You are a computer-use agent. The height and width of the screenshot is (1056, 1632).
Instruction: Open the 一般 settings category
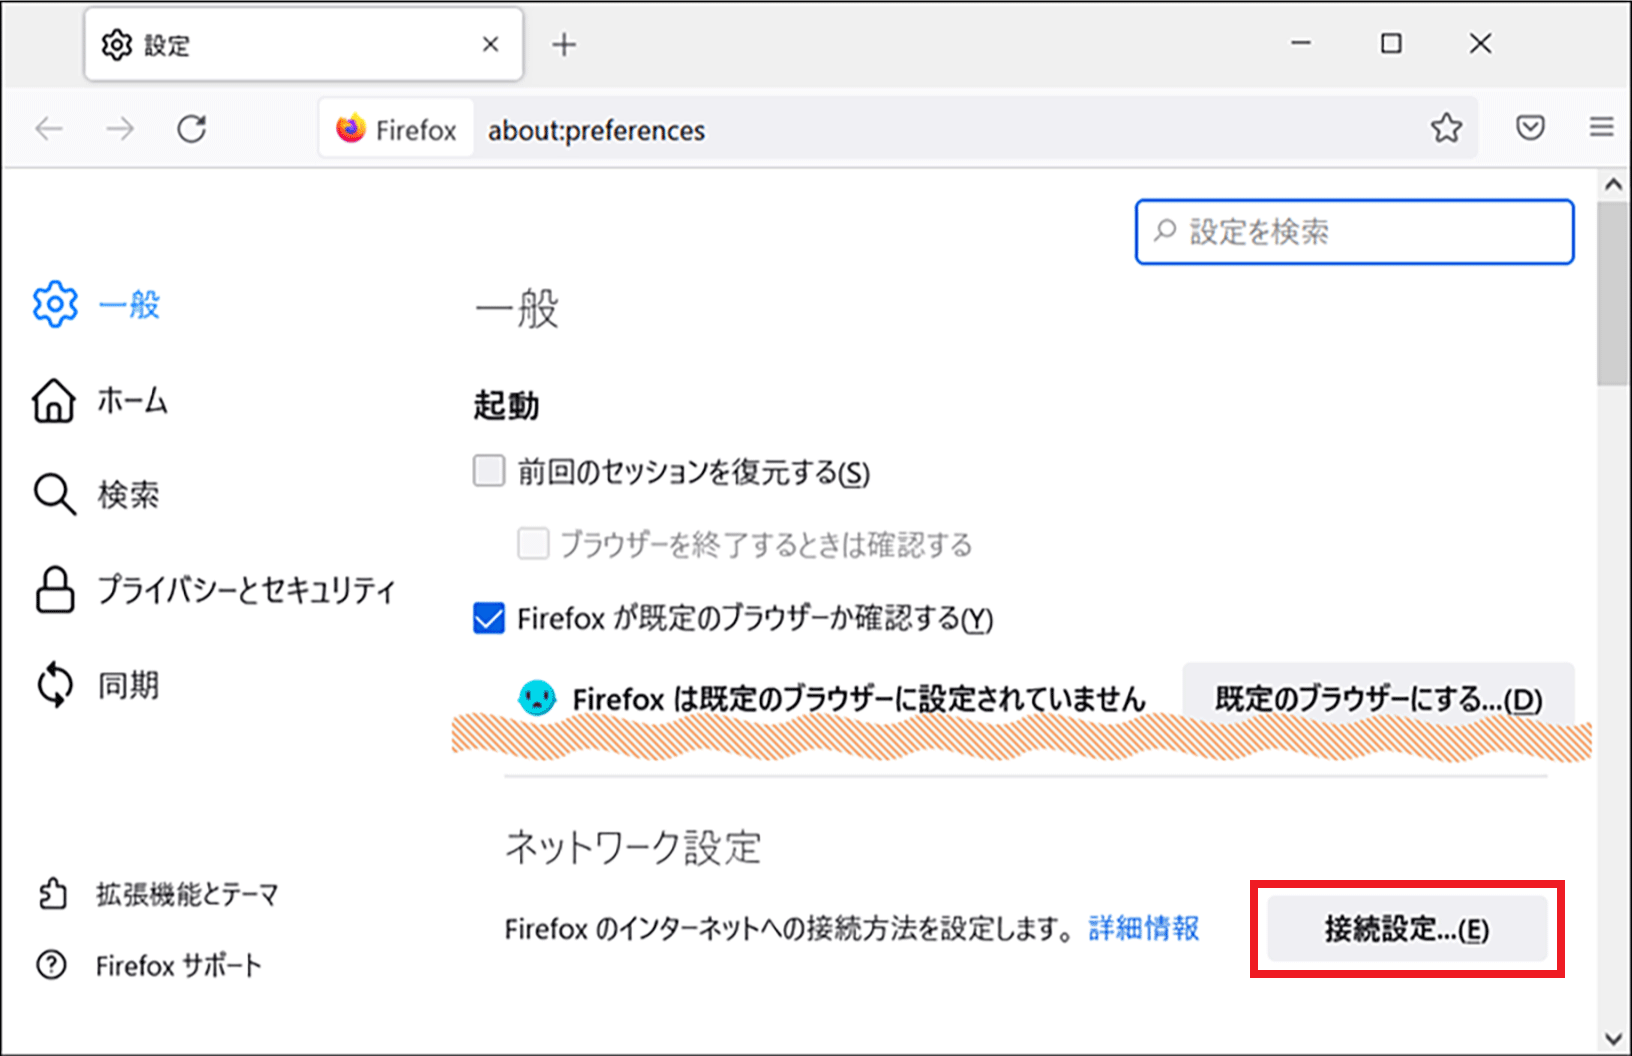click(98, 304)
